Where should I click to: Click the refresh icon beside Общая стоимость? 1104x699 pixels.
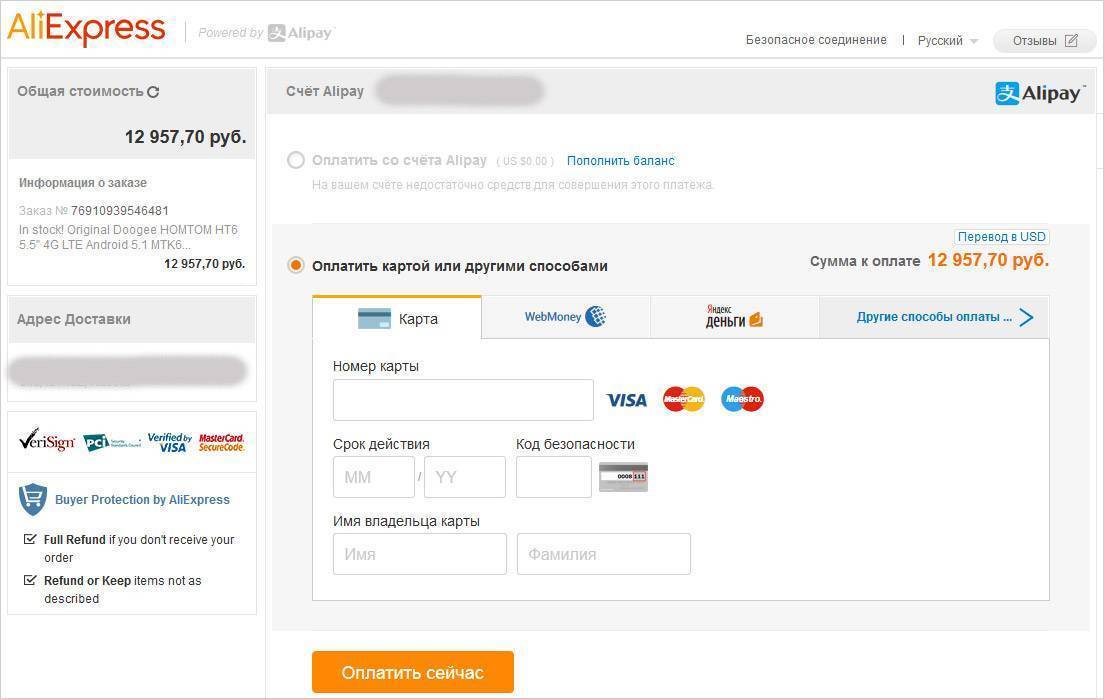(153, 92)
